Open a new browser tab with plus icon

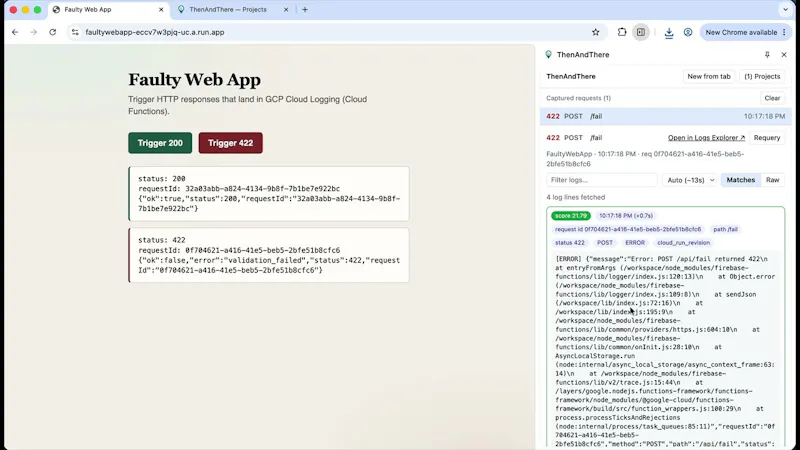(x=305, y=9)
